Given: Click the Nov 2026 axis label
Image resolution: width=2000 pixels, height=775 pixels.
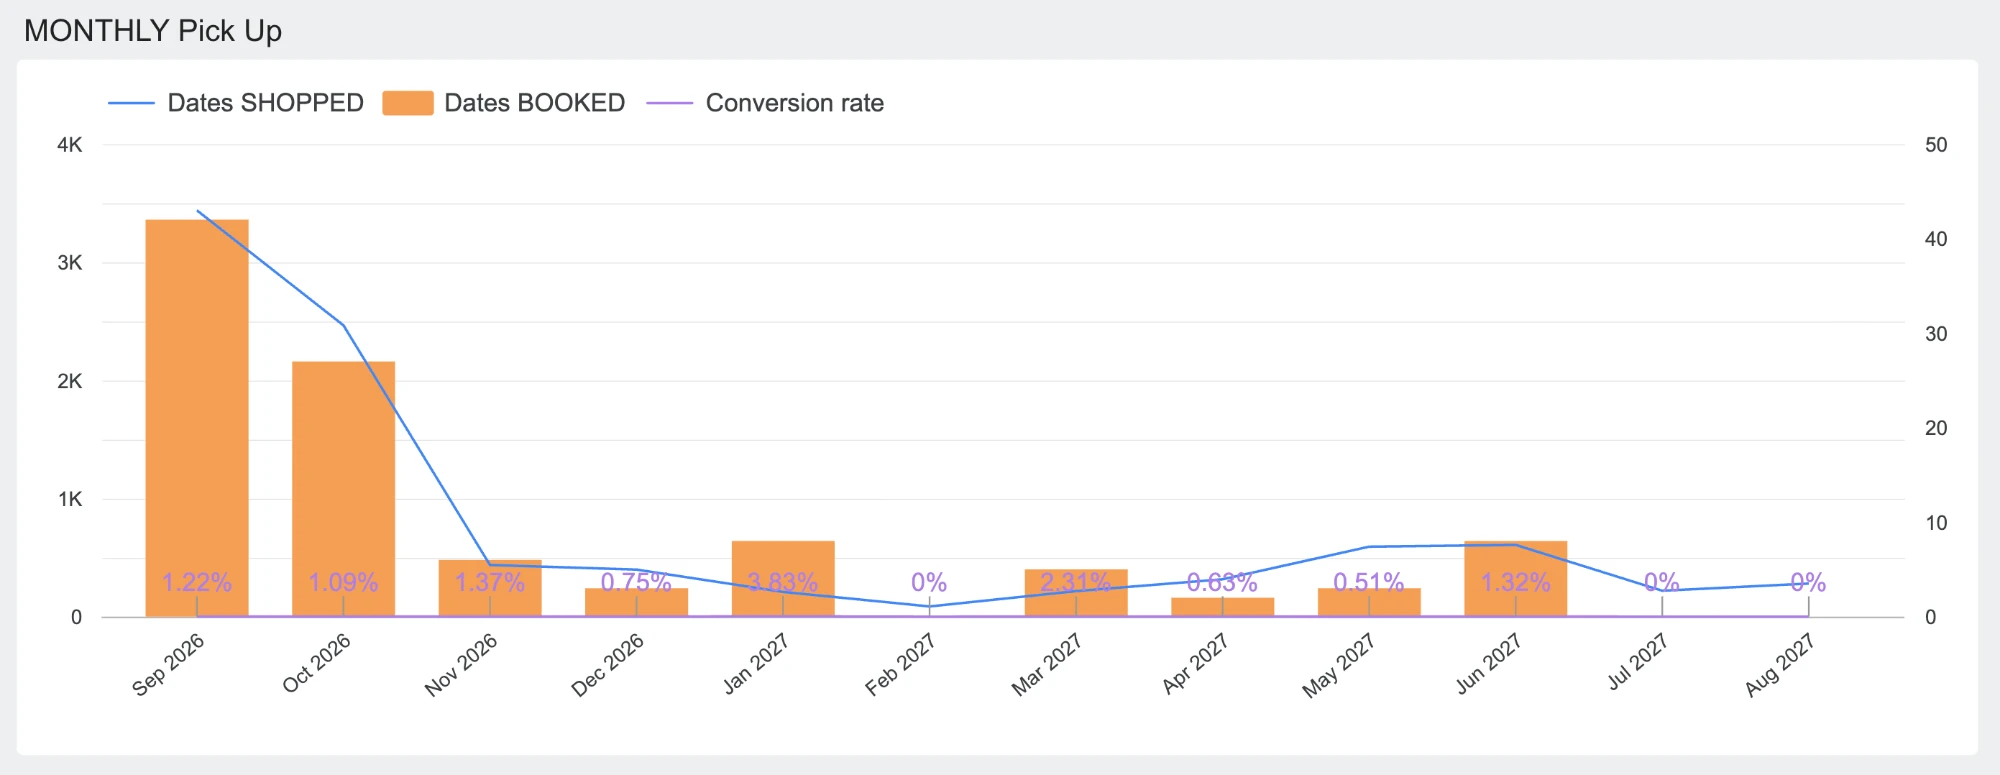Looking at the screenshot, I should point(461,665).
